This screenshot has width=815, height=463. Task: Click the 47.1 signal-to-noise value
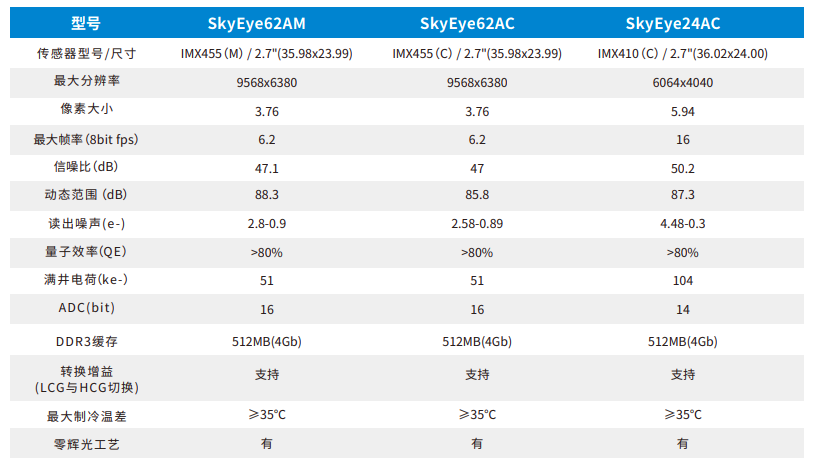tap(266, 167)
